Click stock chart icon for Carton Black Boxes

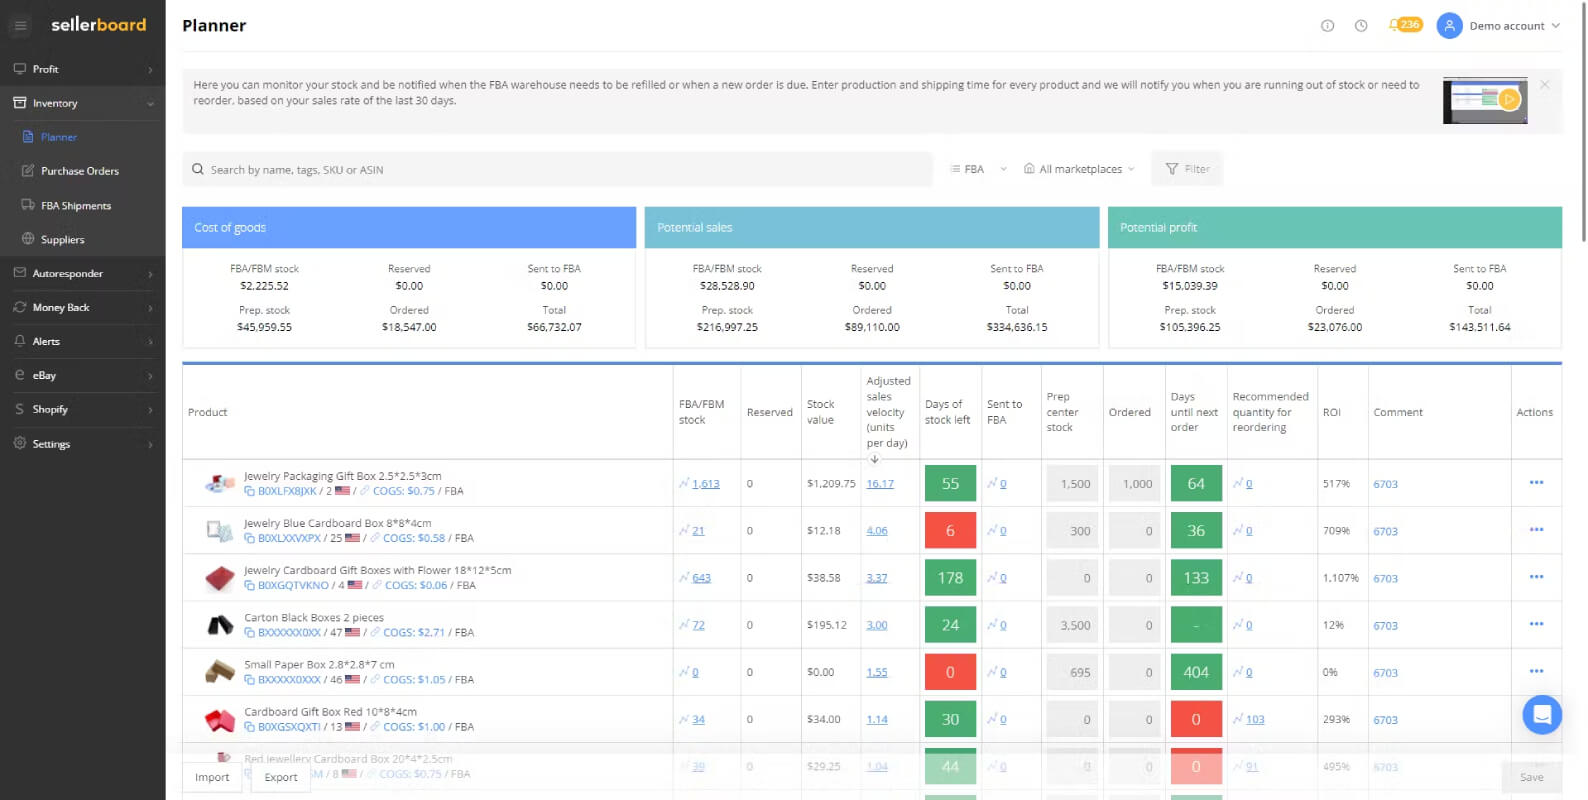pyautogui.click(x=684, y=625)
